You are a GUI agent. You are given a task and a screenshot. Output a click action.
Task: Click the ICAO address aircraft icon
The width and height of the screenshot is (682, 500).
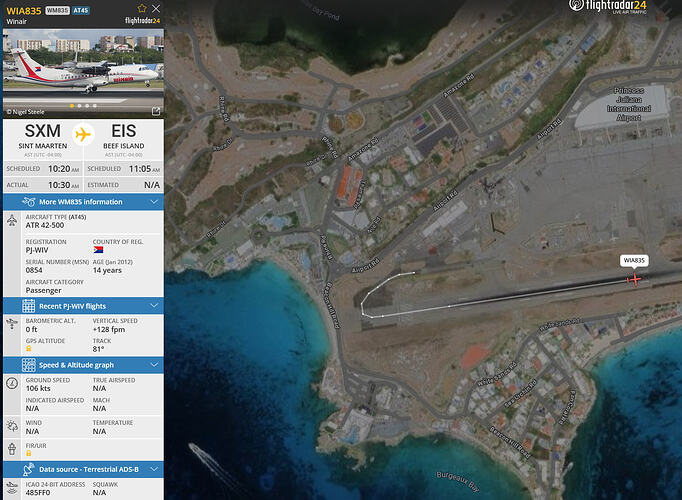12,488
